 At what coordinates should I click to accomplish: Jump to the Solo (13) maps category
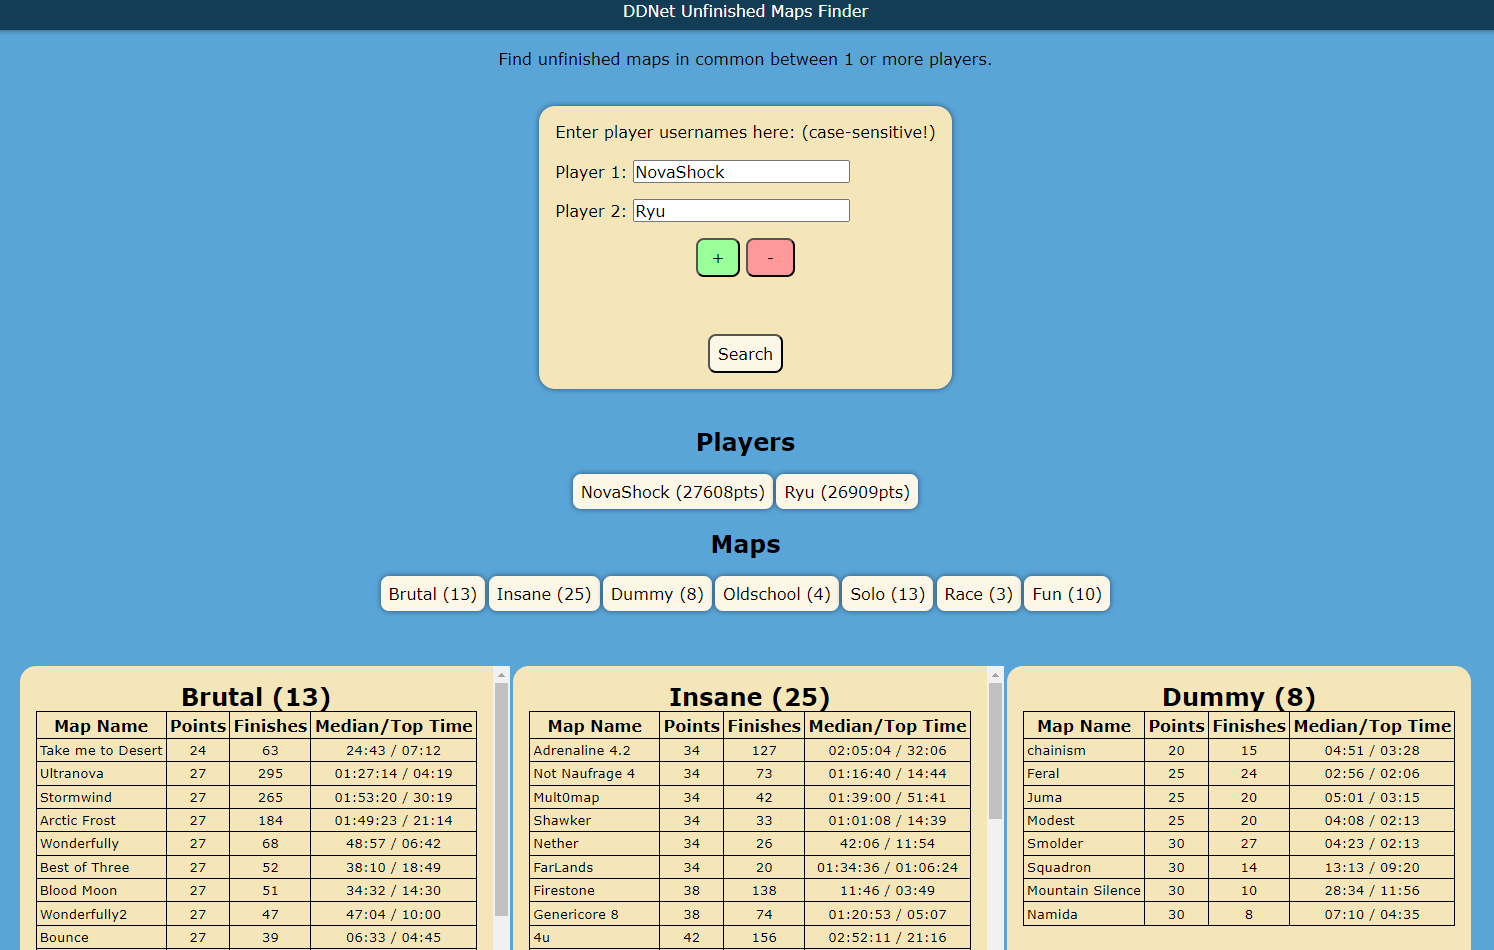coord(888,594)
